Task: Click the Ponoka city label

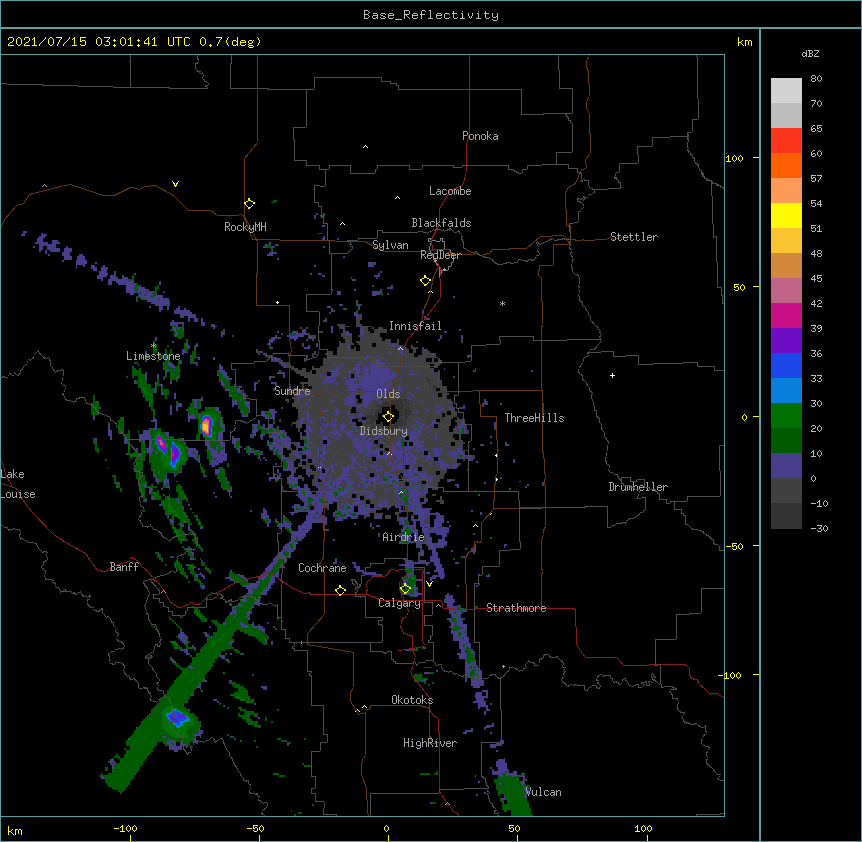Action: tap(480, 136)
